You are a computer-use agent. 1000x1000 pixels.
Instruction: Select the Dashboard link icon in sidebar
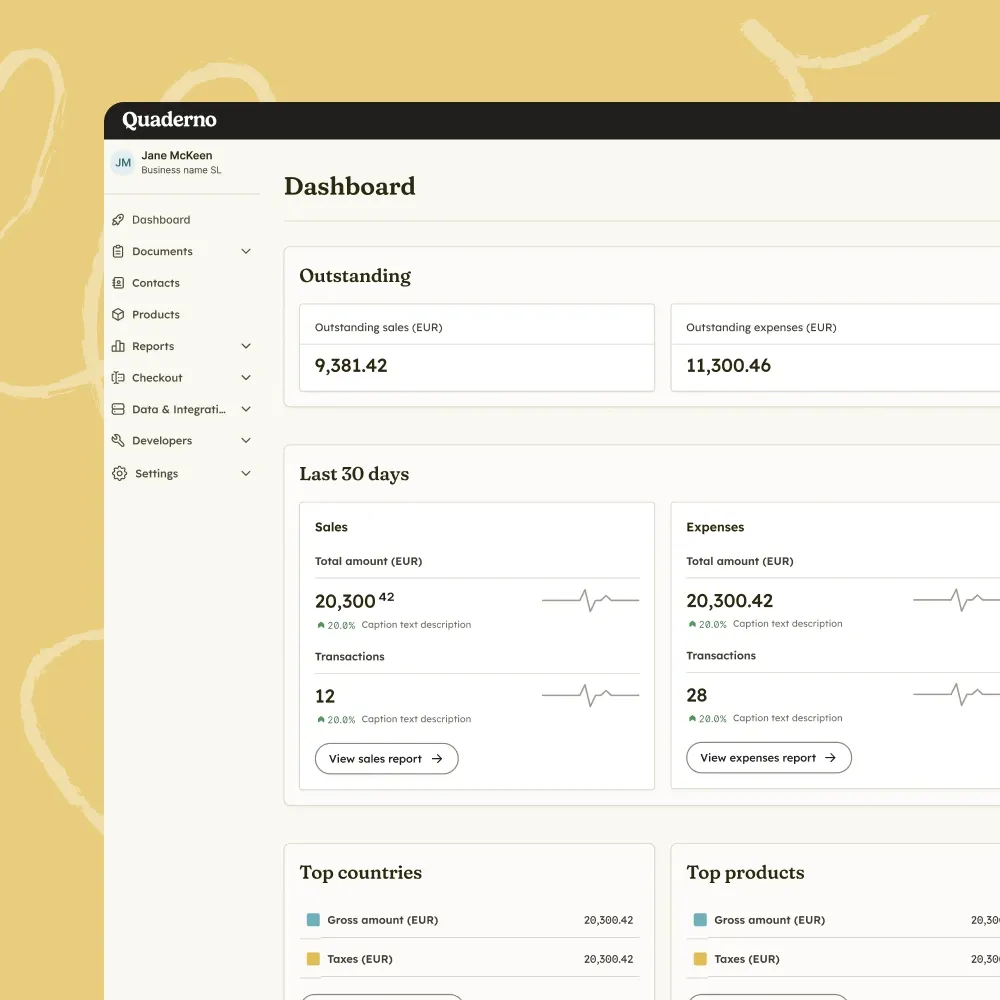[119, 219]
